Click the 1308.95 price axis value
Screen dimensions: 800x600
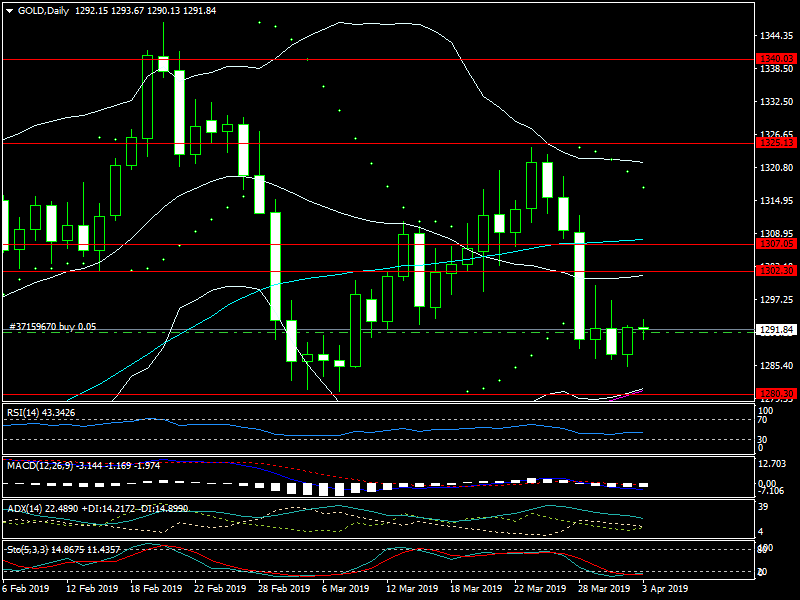click(777, 234)
